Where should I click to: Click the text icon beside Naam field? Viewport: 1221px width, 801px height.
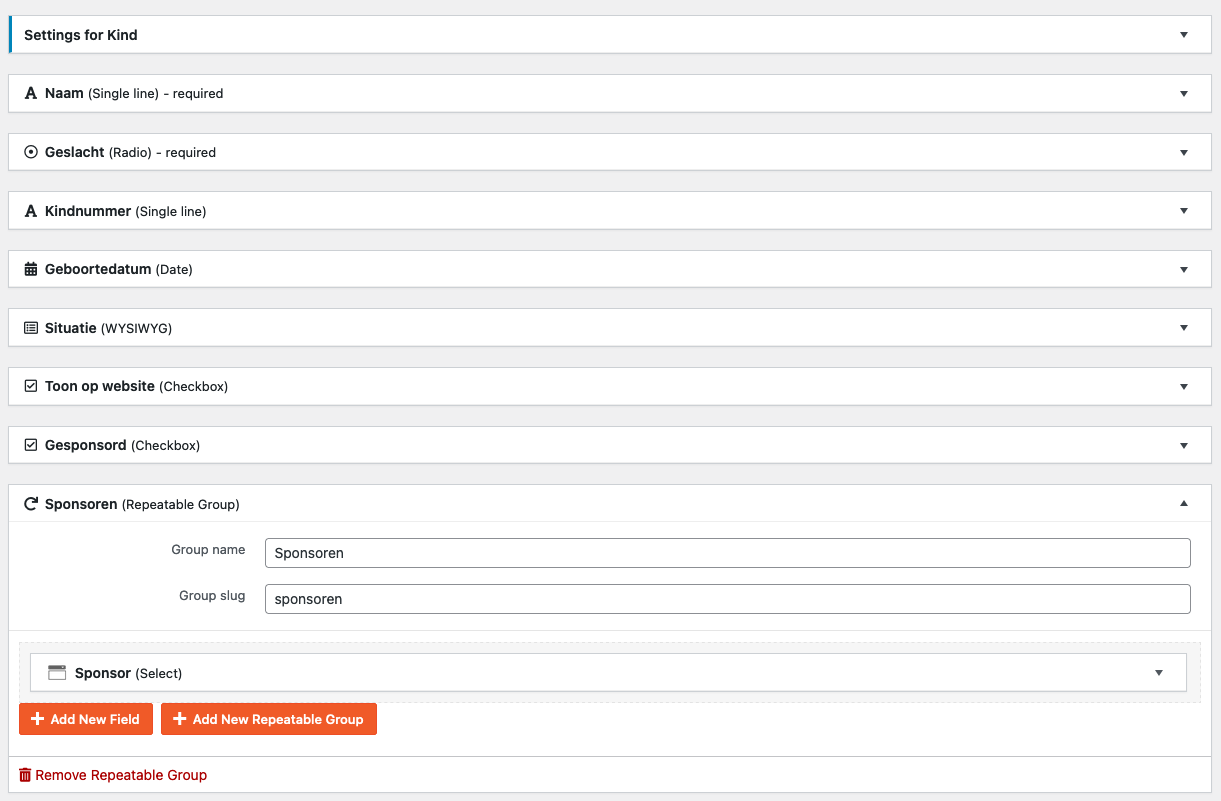click(31, 94)
